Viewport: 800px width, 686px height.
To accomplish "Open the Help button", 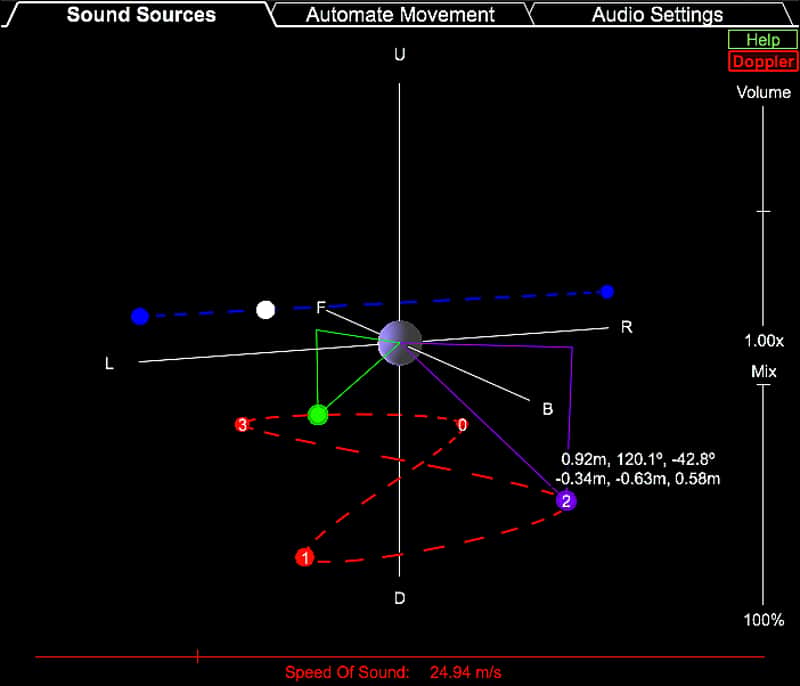I will [x=763, y=40].
